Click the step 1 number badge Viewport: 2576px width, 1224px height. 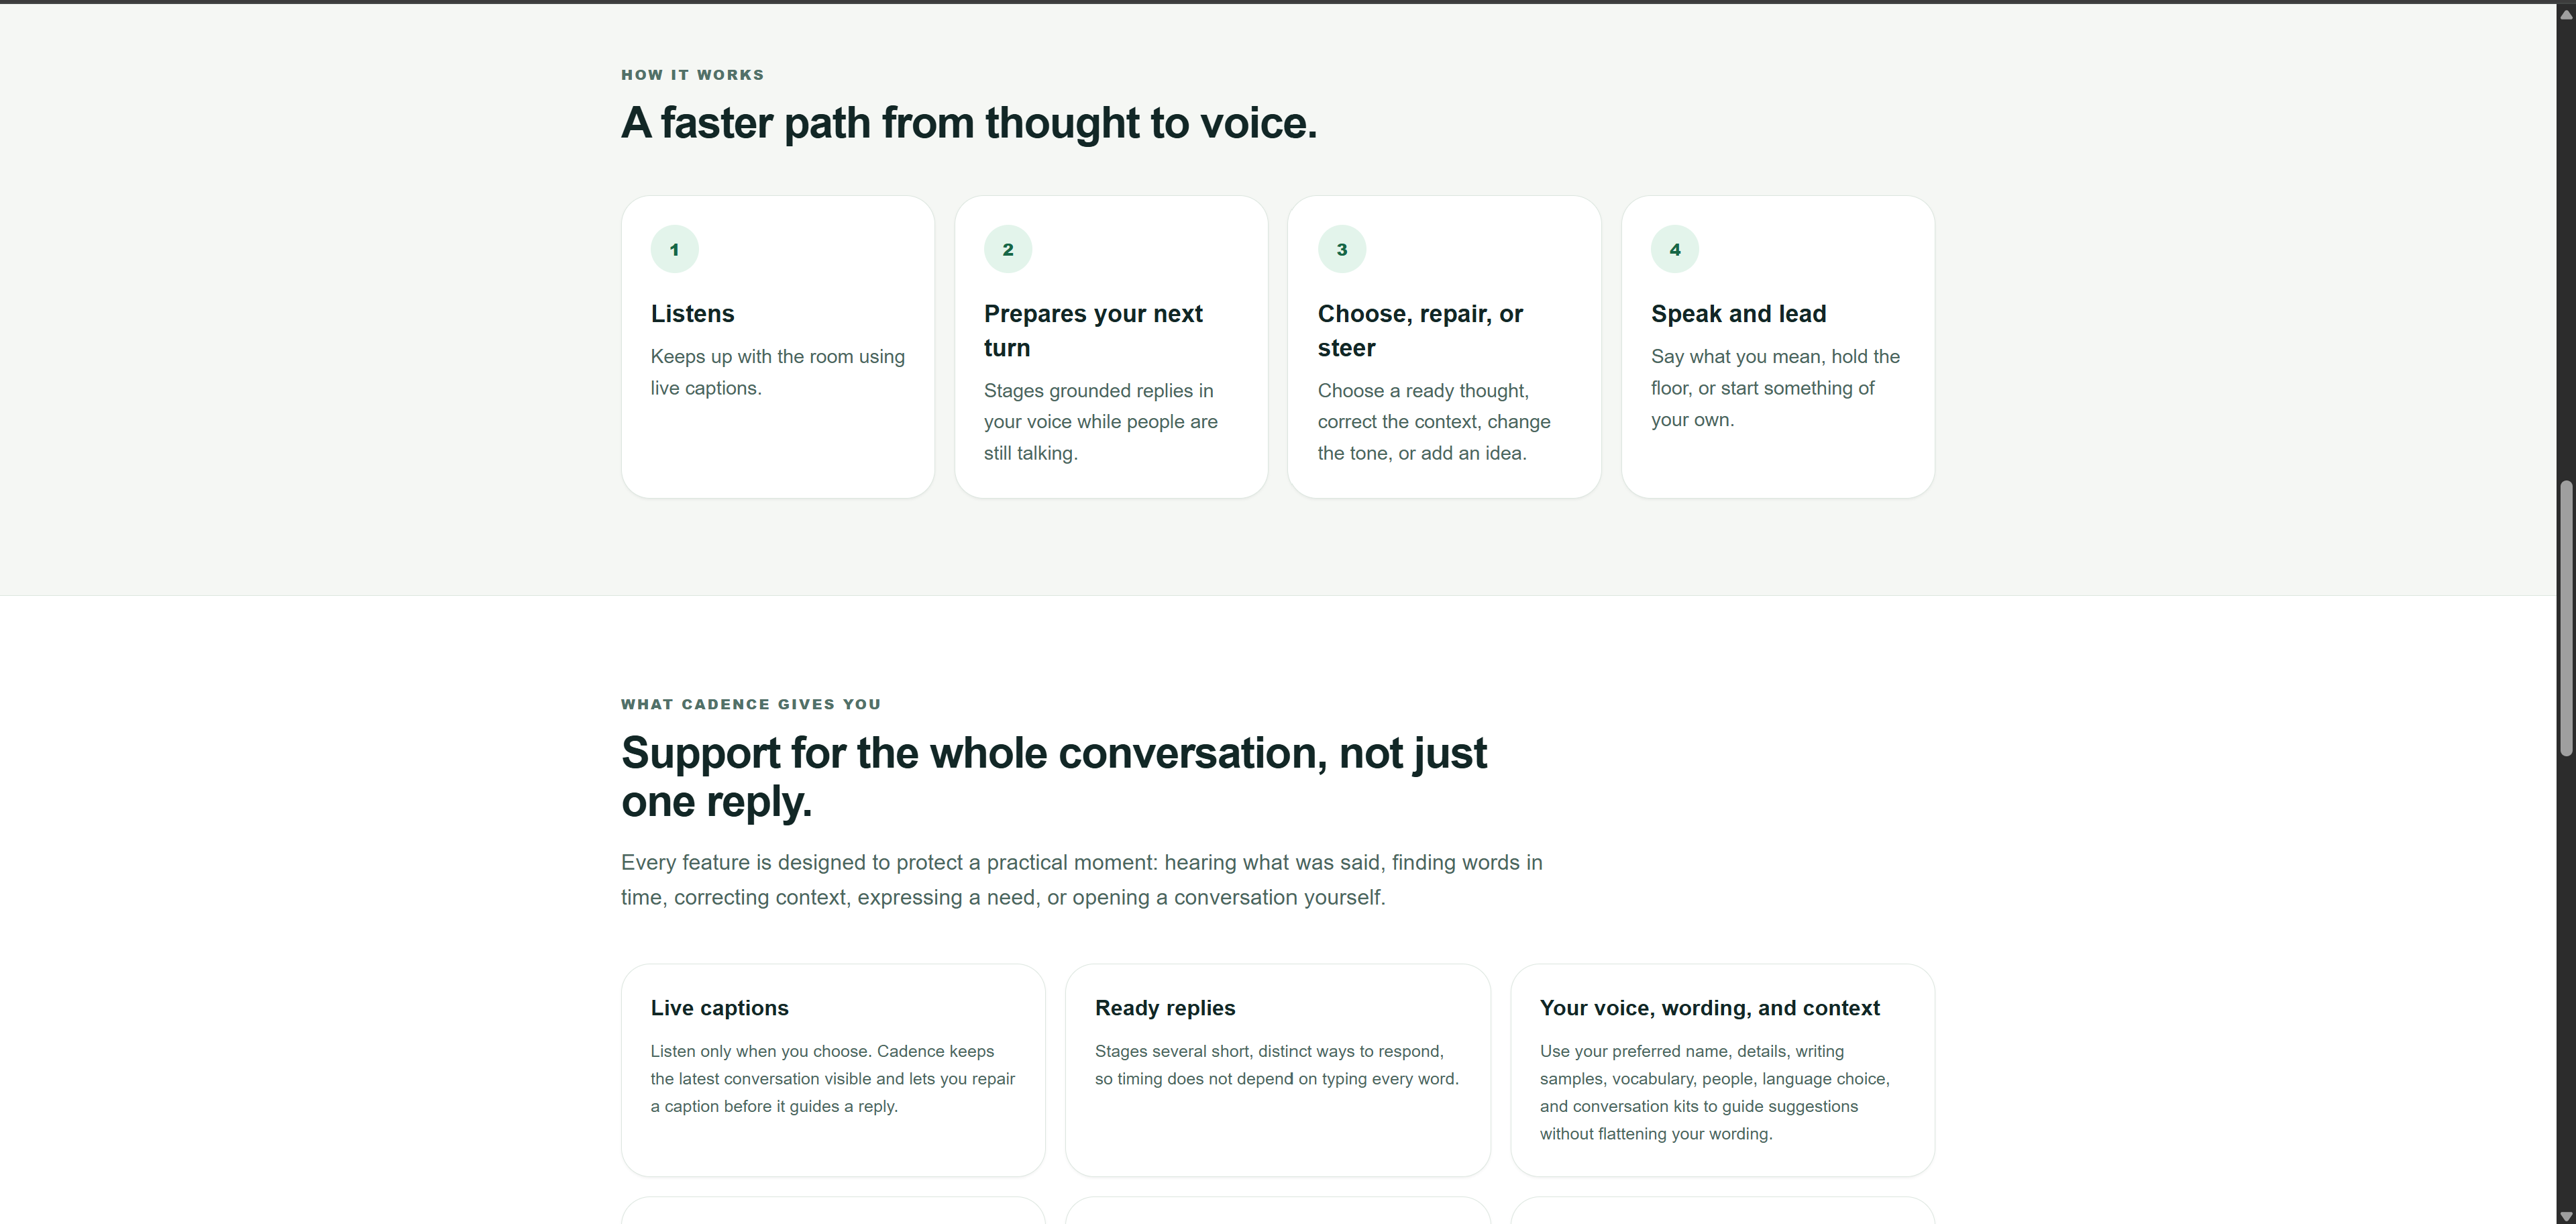pos(674,249)
